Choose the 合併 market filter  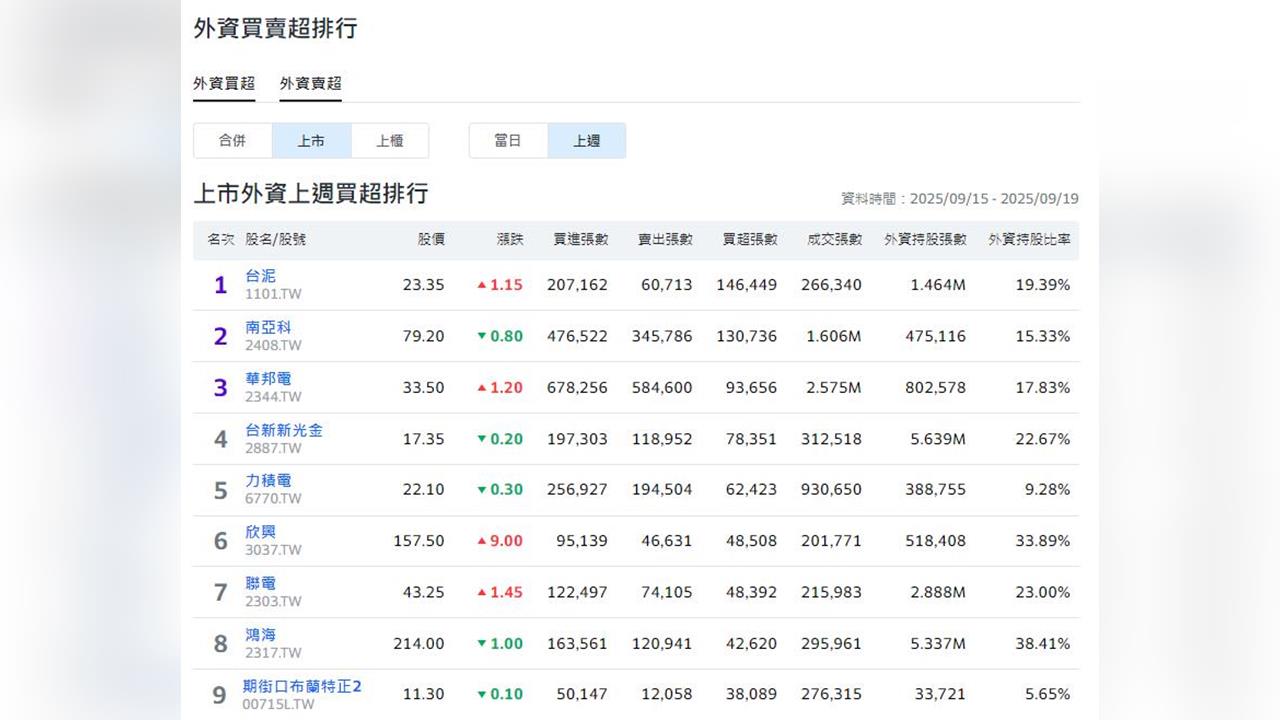(232, 141)
